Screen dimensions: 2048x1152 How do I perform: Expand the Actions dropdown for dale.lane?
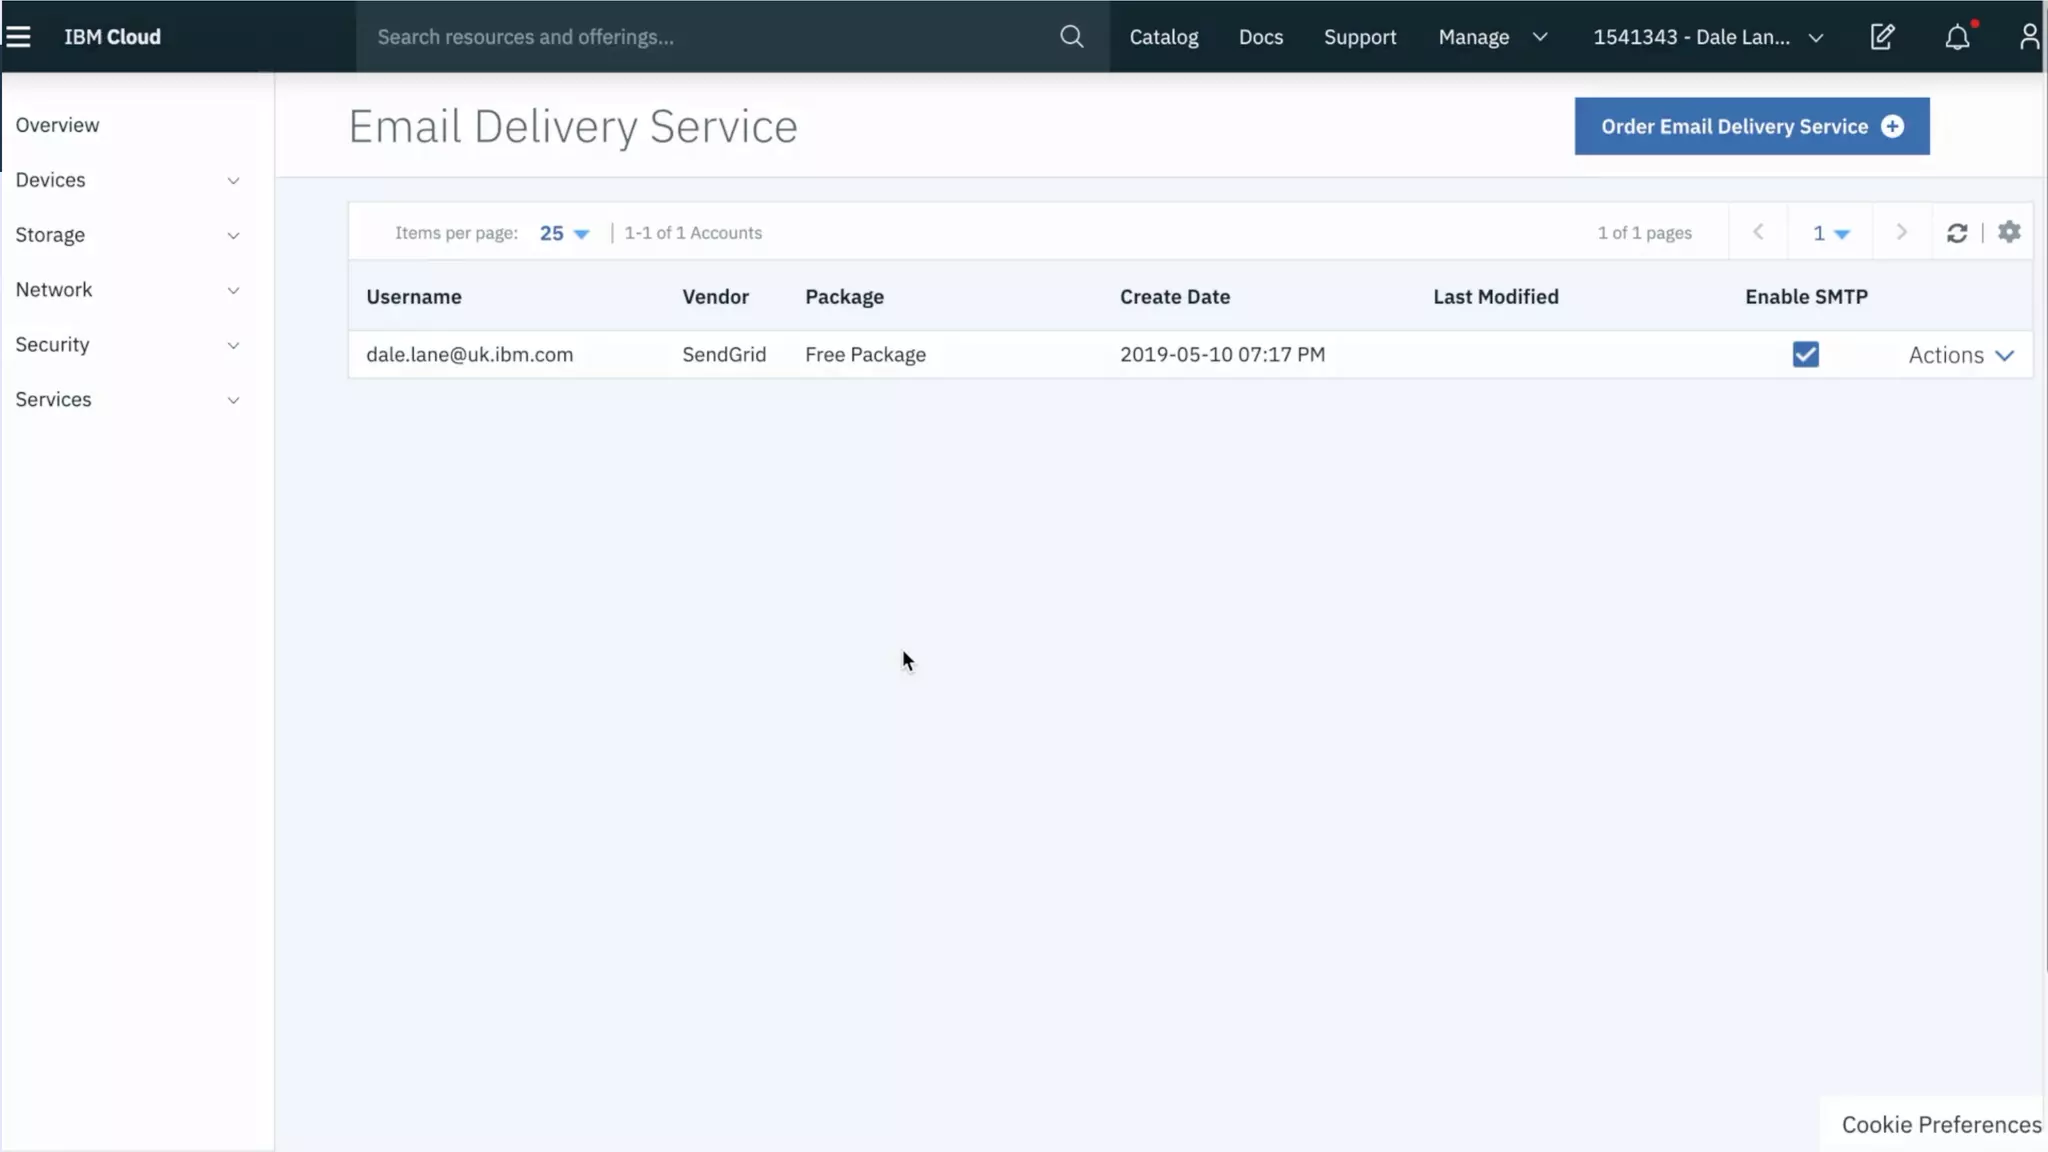coord(1960,355)
